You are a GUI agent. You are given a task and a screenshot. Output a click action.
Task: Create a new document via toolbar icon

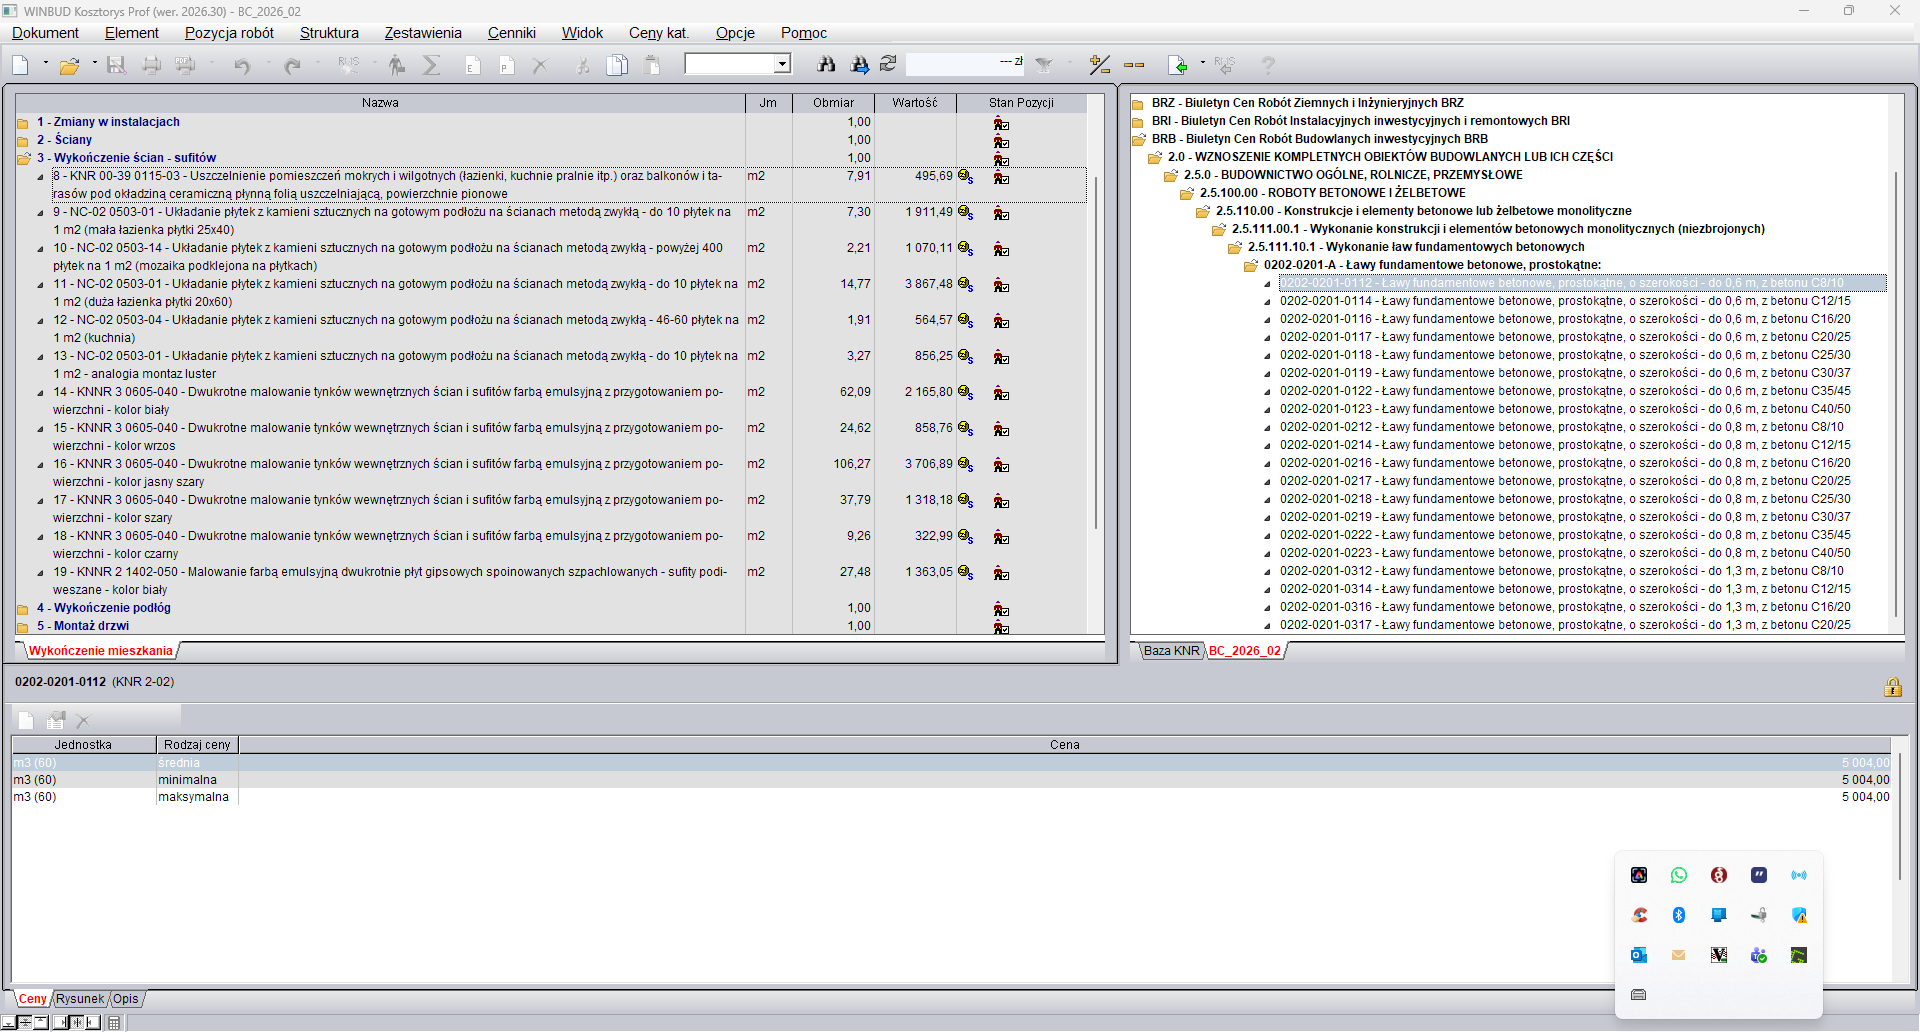[x=21, y=66]
